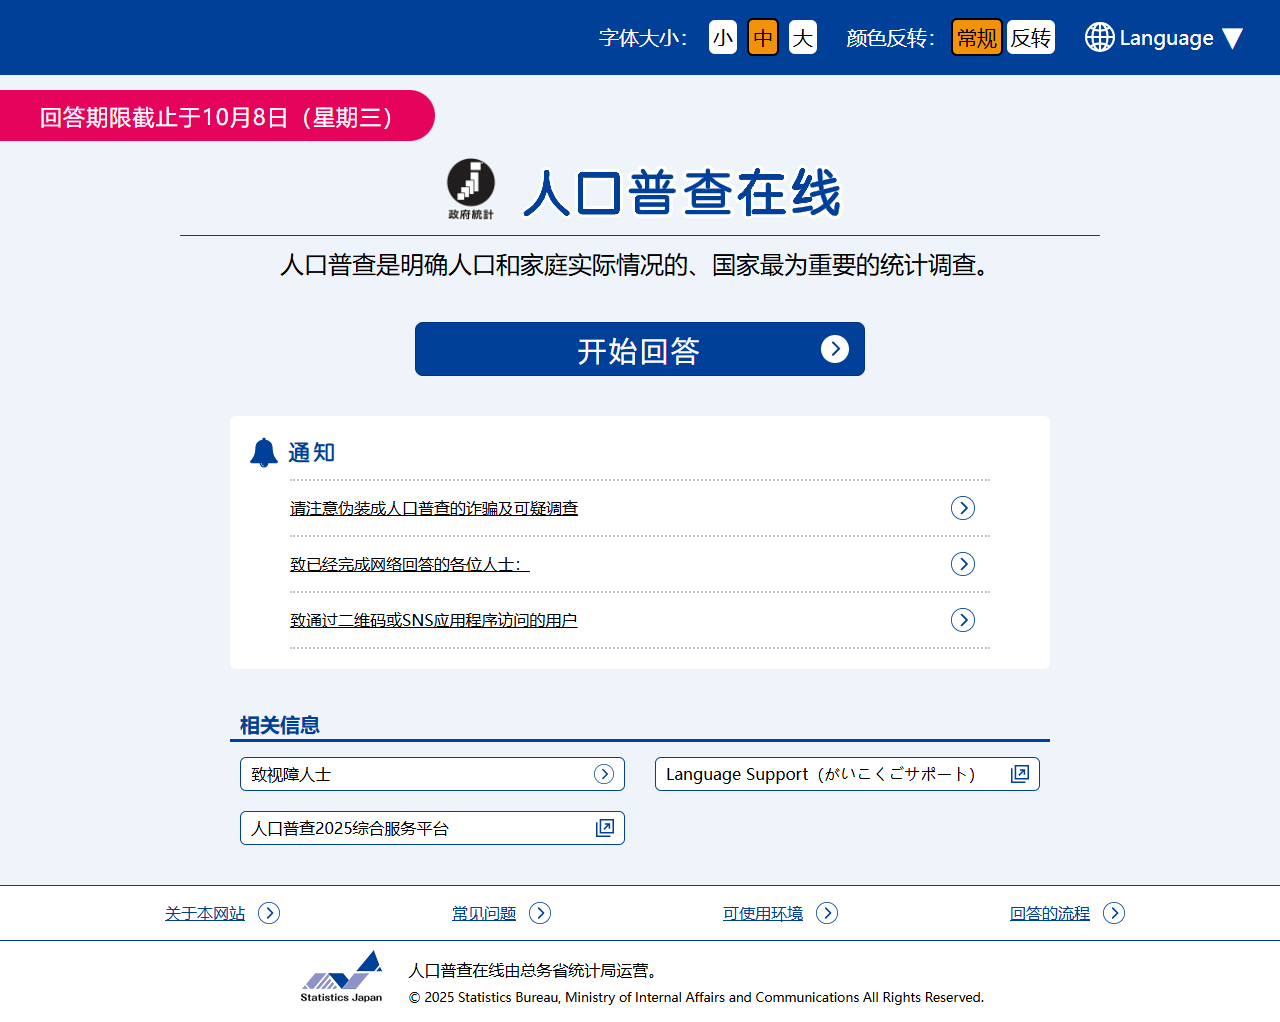Select the normal (常规) color mode
Viewport: 1280px width, 1022px height.
[976, 38]
